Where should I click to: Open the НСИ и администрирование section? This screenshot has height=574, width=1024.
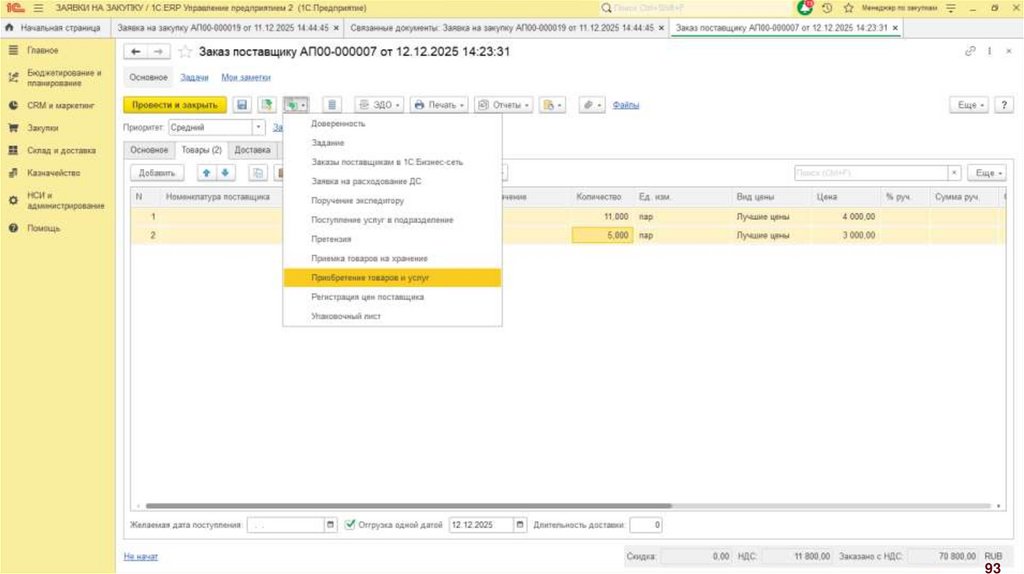(x=65, y=200)
